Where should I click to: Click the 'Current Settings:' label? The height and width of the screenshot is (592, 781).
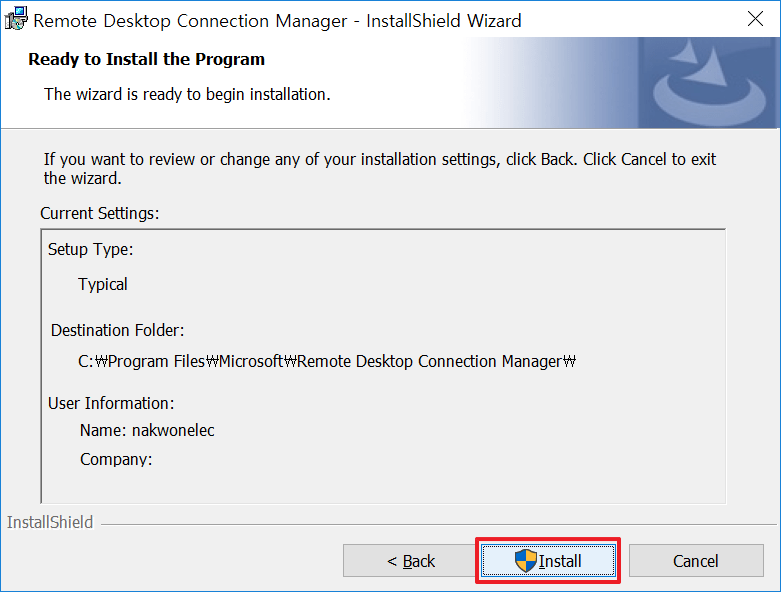[100, 213]
